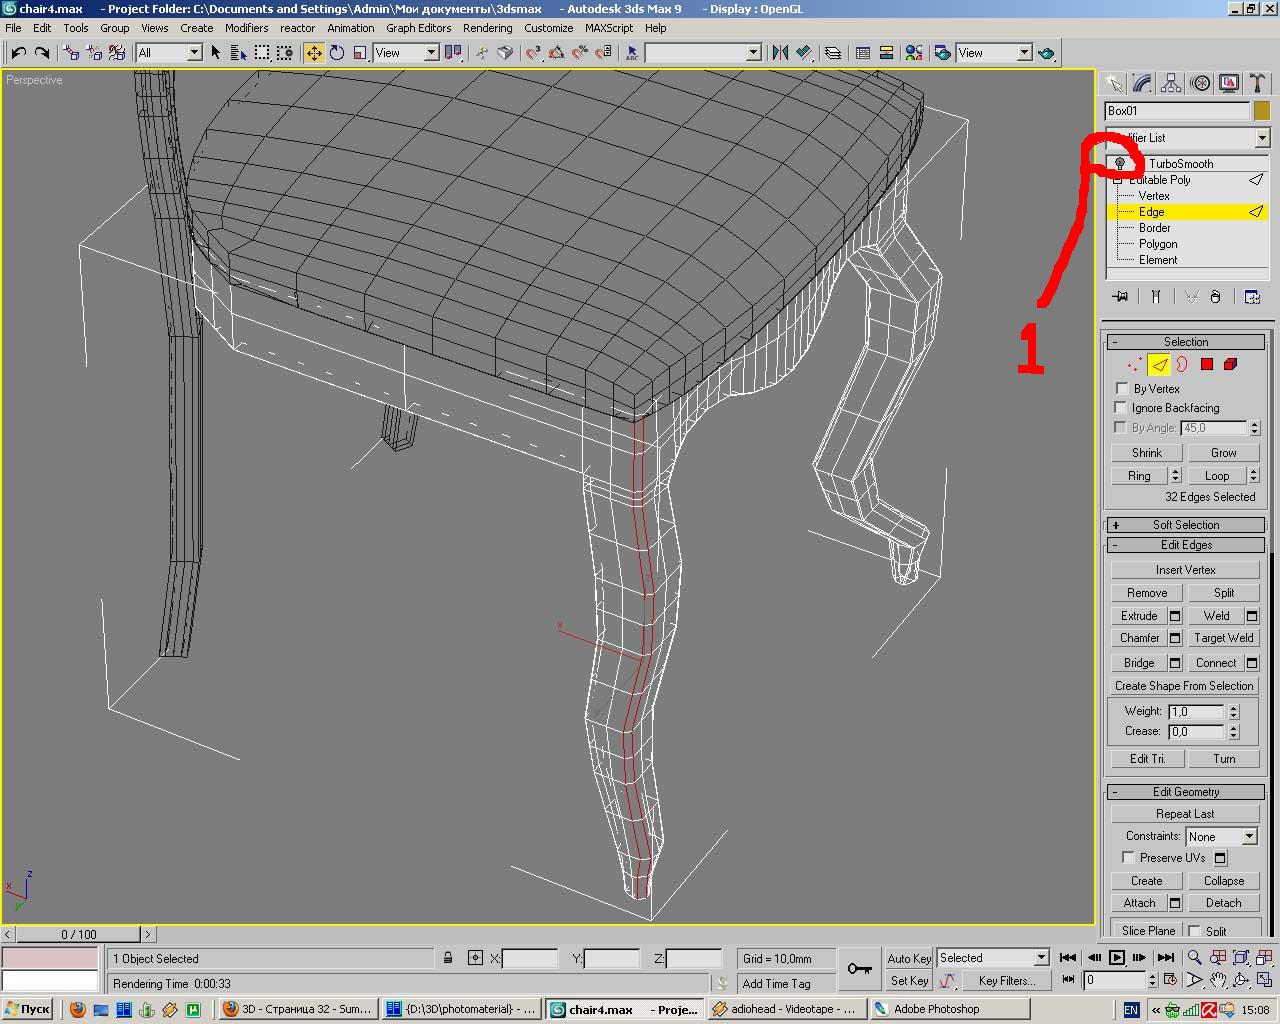This screenshot has height=1024, width=1280.
Task: Switch to Polygon sub-object selection icon
Action: (1207, 365)
